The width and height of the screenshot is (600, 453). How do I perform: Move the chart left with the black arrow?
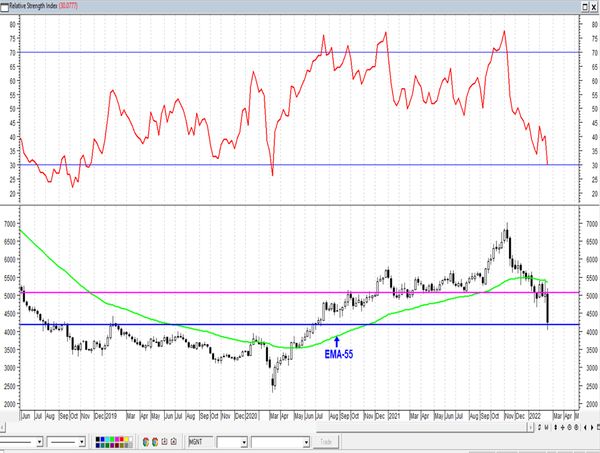tap(585, 427)
